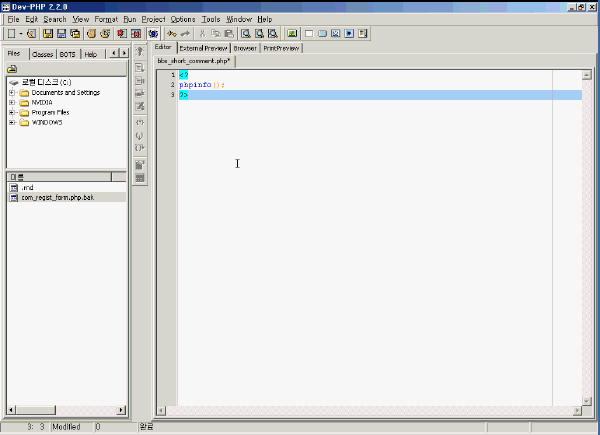
Task: Click file list scrollbar left arrow
Action: [x=11, y=410]
